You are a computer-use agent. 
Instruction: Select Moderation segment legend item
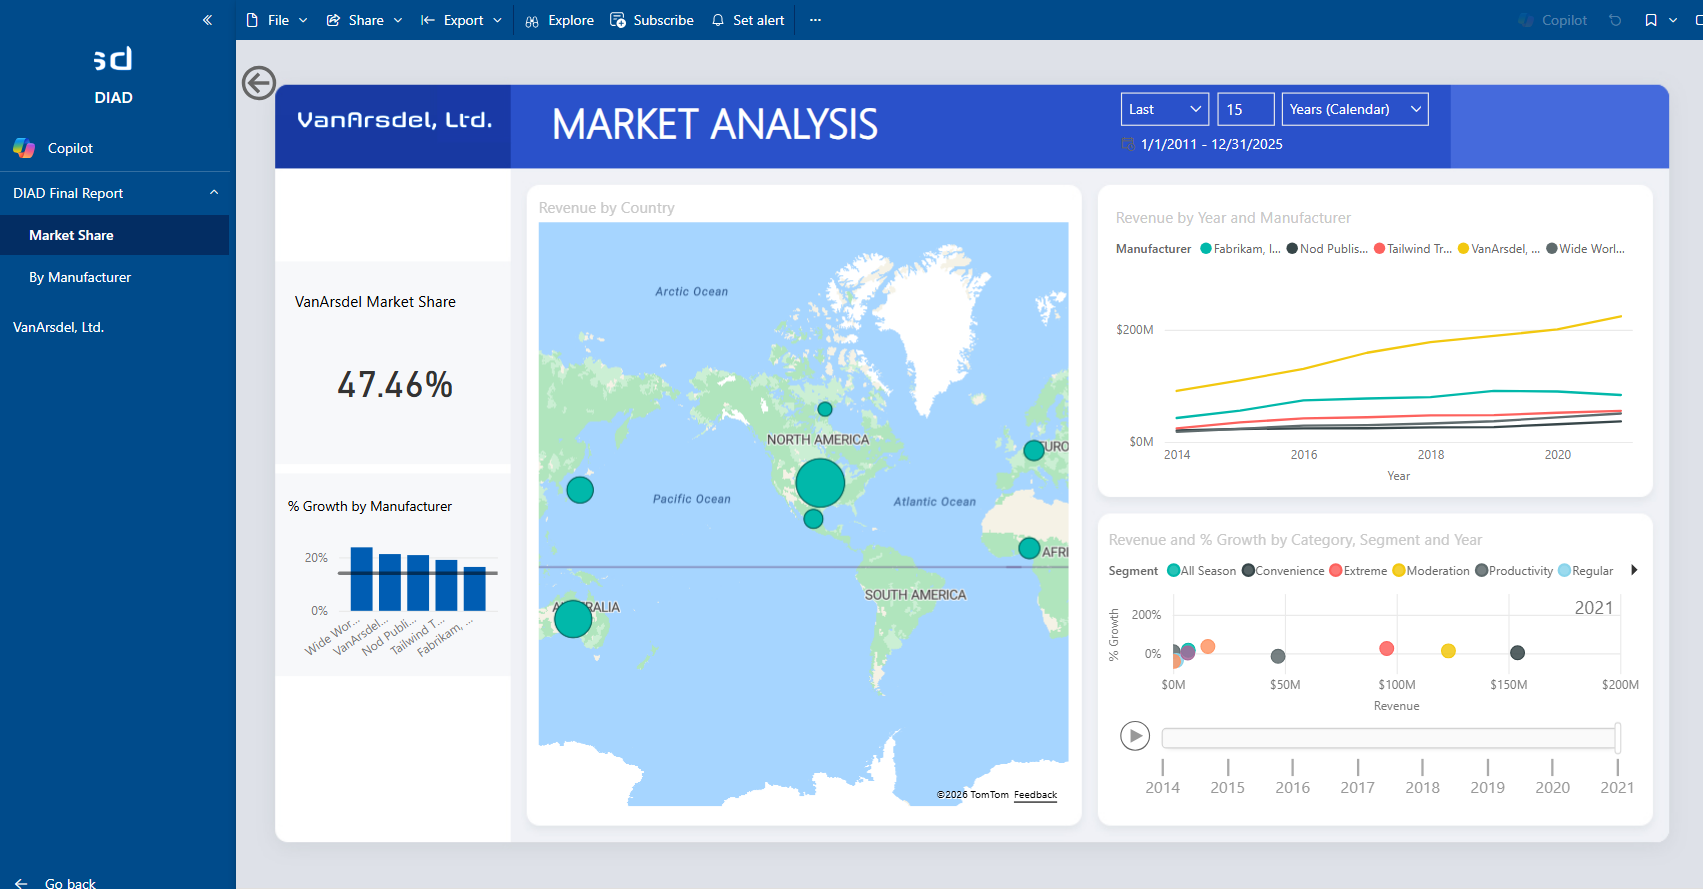click(x=1431, y=571)
